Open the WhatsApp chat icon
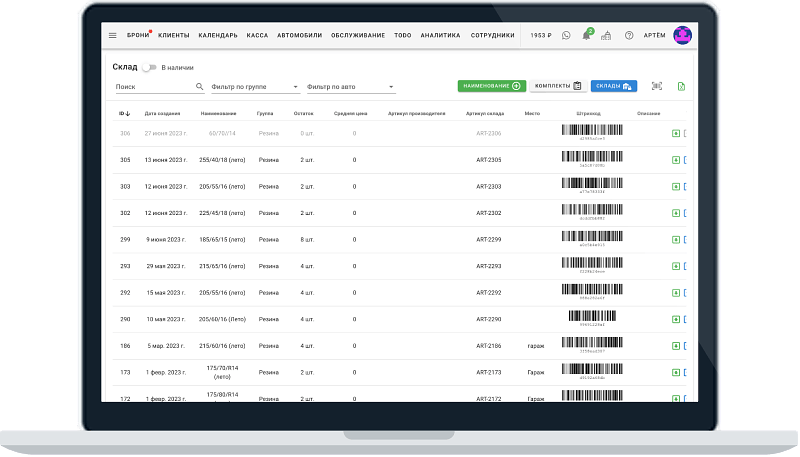 click(566, 35)
